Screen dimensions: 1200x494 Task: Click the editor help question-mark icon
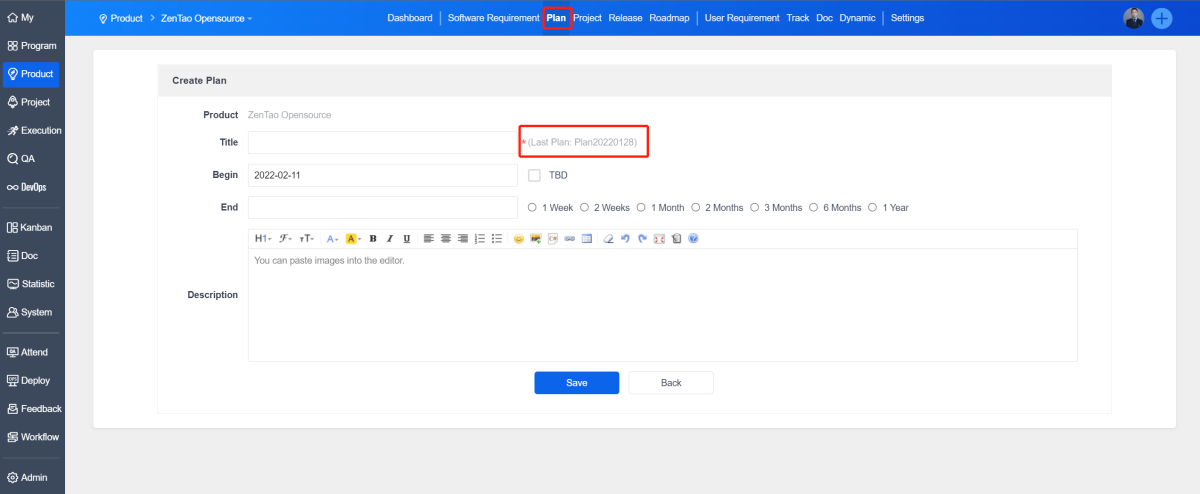click(x=693, y=239)
